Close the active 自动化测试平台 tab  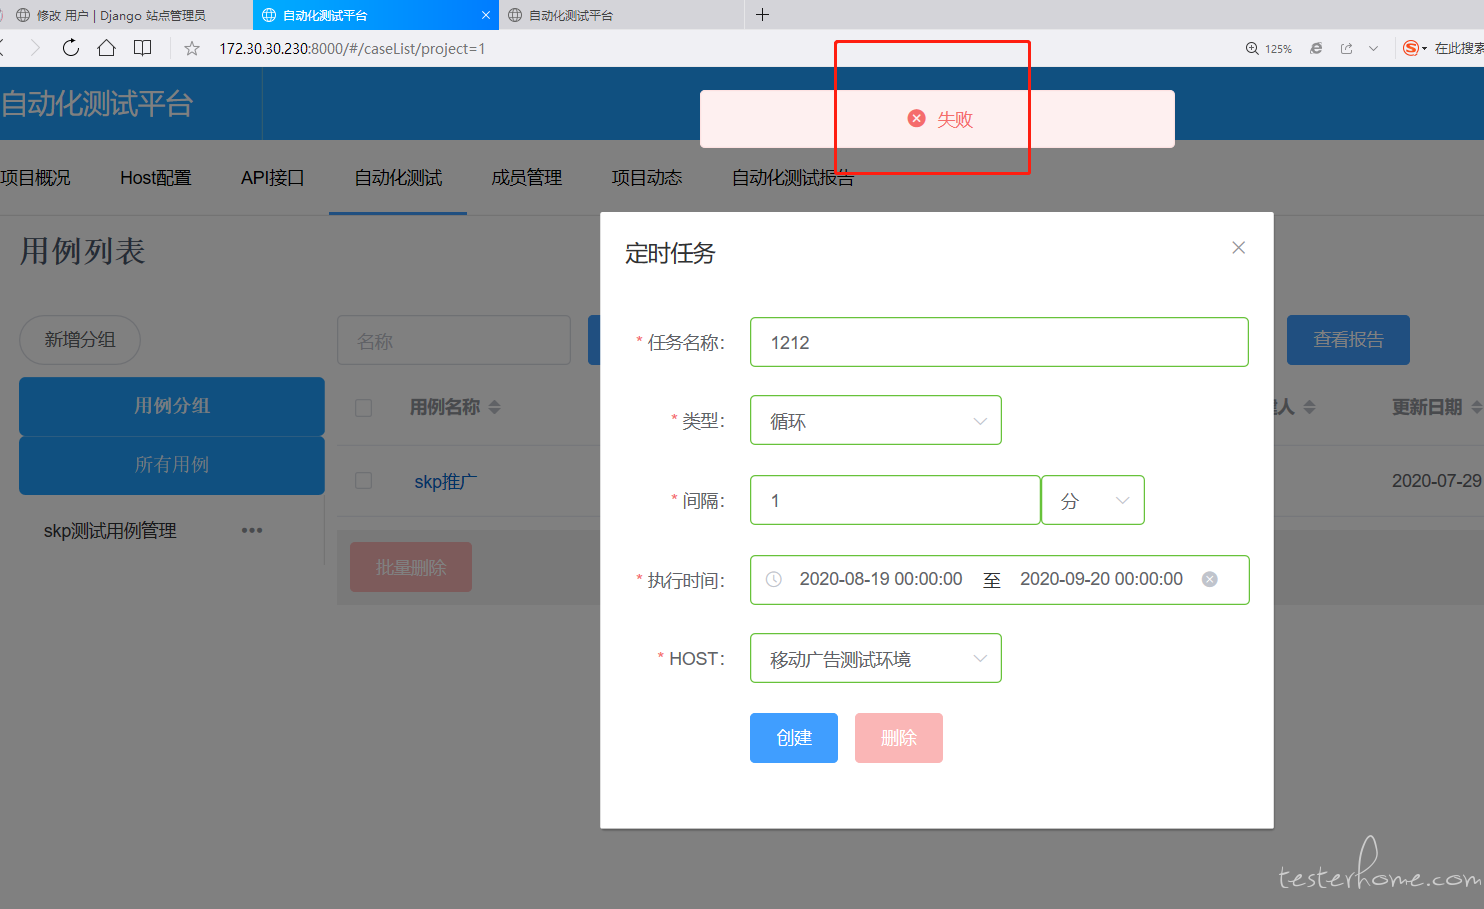tap(486, 15)
